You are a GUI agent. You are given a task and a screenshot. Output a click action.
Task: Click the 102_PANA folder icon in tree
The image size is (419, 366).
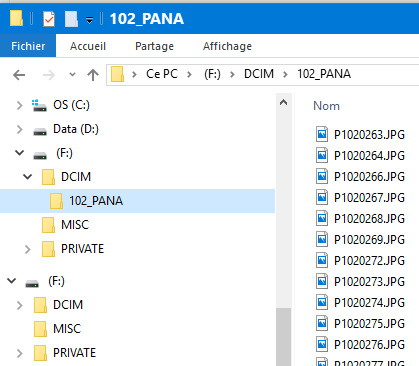[56, 201]
